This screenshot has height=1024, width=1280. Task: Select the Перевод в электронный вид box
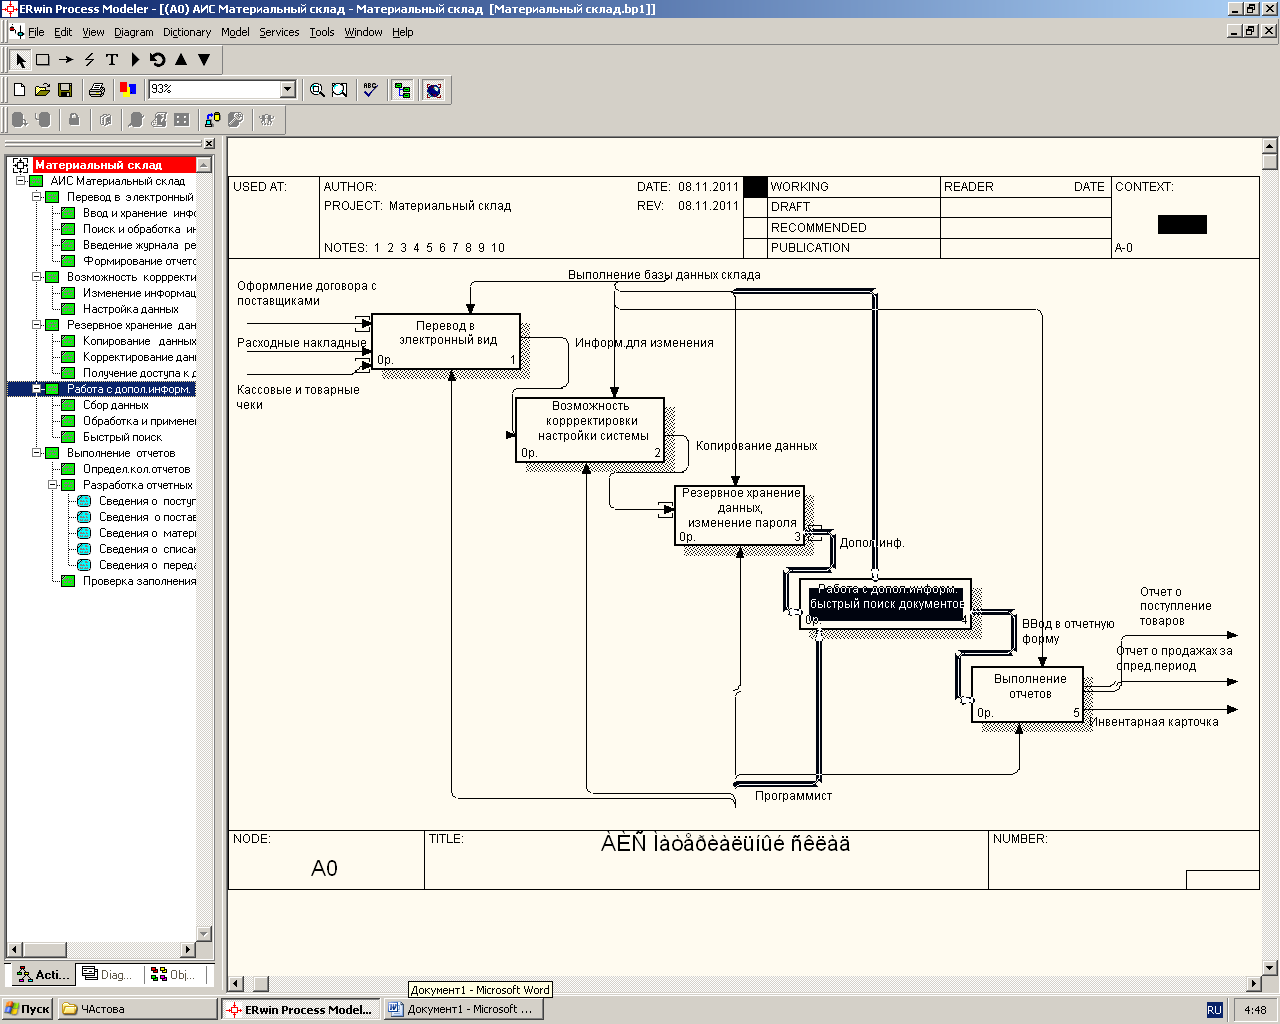(x=446, y=341)
